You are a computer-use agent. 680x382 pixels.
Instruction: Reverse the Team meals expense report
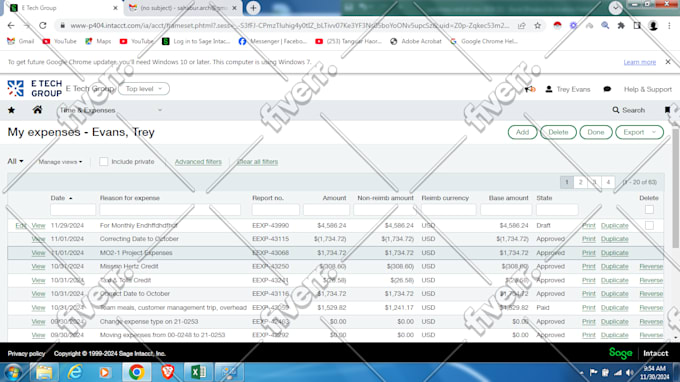coord(651,307)
